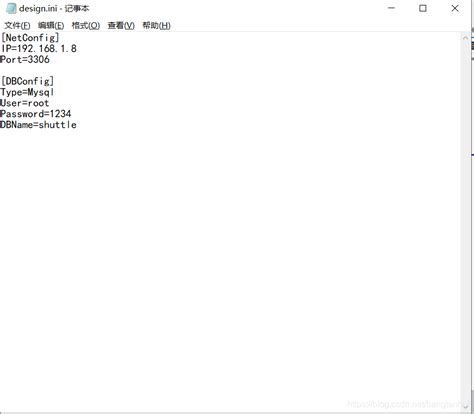The width and height of the screenshot is (474, 414).
Task: Open the 查看(V) View menu
Action: [121, 26]
